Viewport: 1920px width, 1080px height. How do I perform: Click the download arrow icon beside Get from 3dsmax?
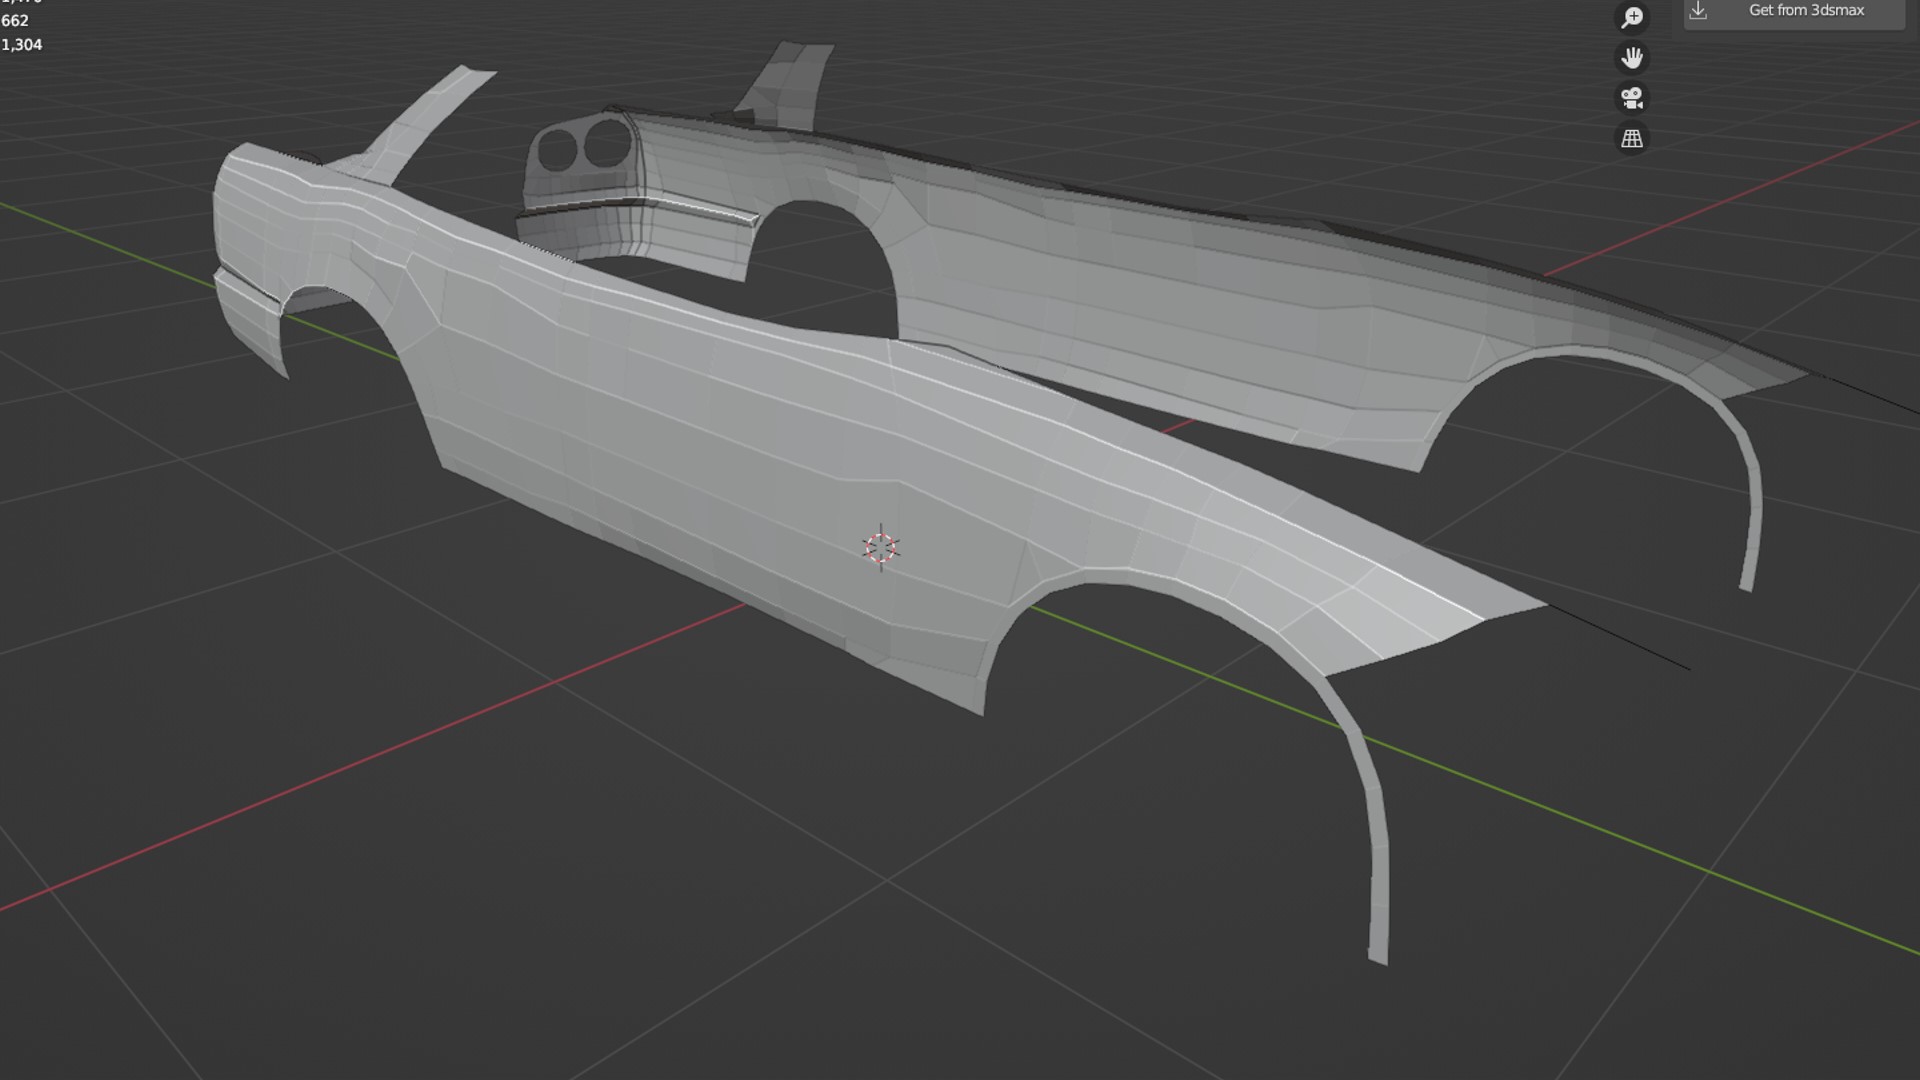pyautogui.click(x=1698, y=10)
